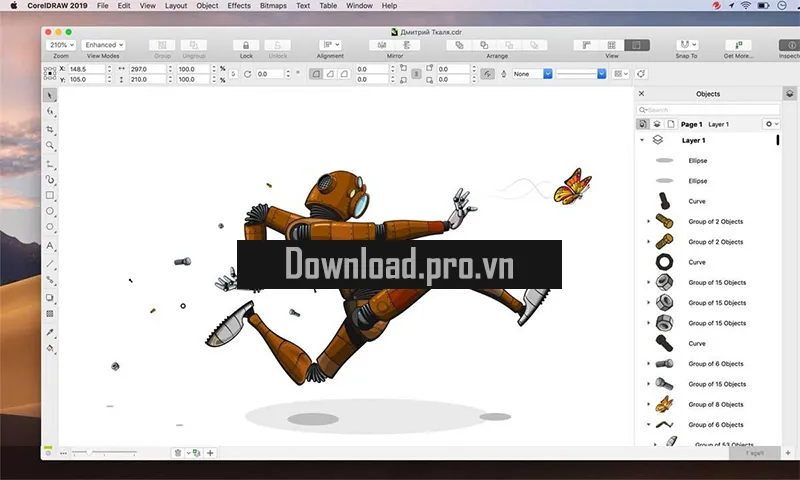Open the 210% zoom level dropdown
This screenshot has height=480, width=800.
(x=61, y=45)
